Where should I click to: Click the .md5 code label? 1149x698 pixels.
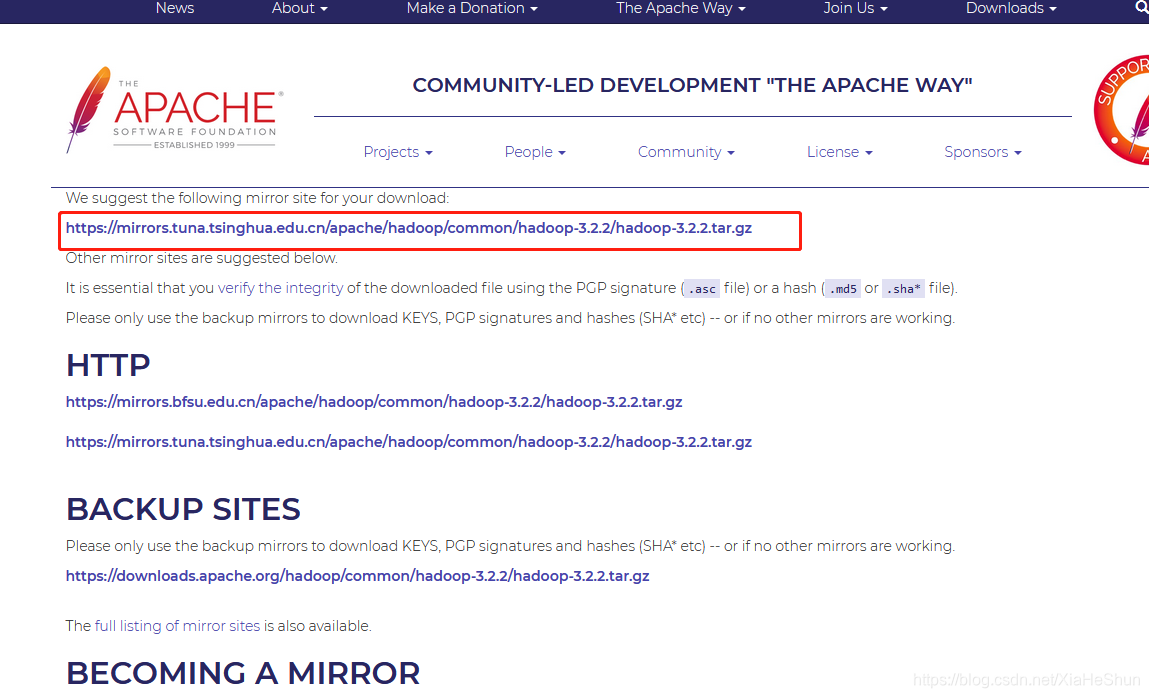843,289
